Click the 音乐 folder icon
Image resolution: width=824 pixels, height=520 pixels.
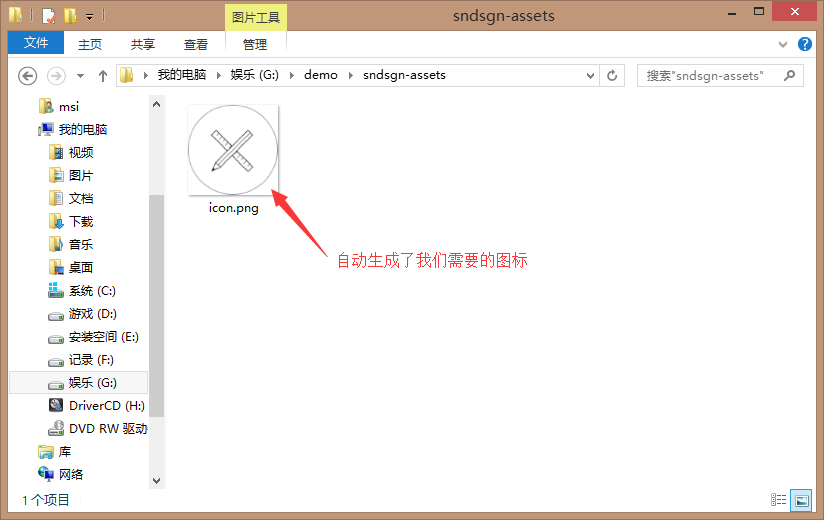point(56,244)
